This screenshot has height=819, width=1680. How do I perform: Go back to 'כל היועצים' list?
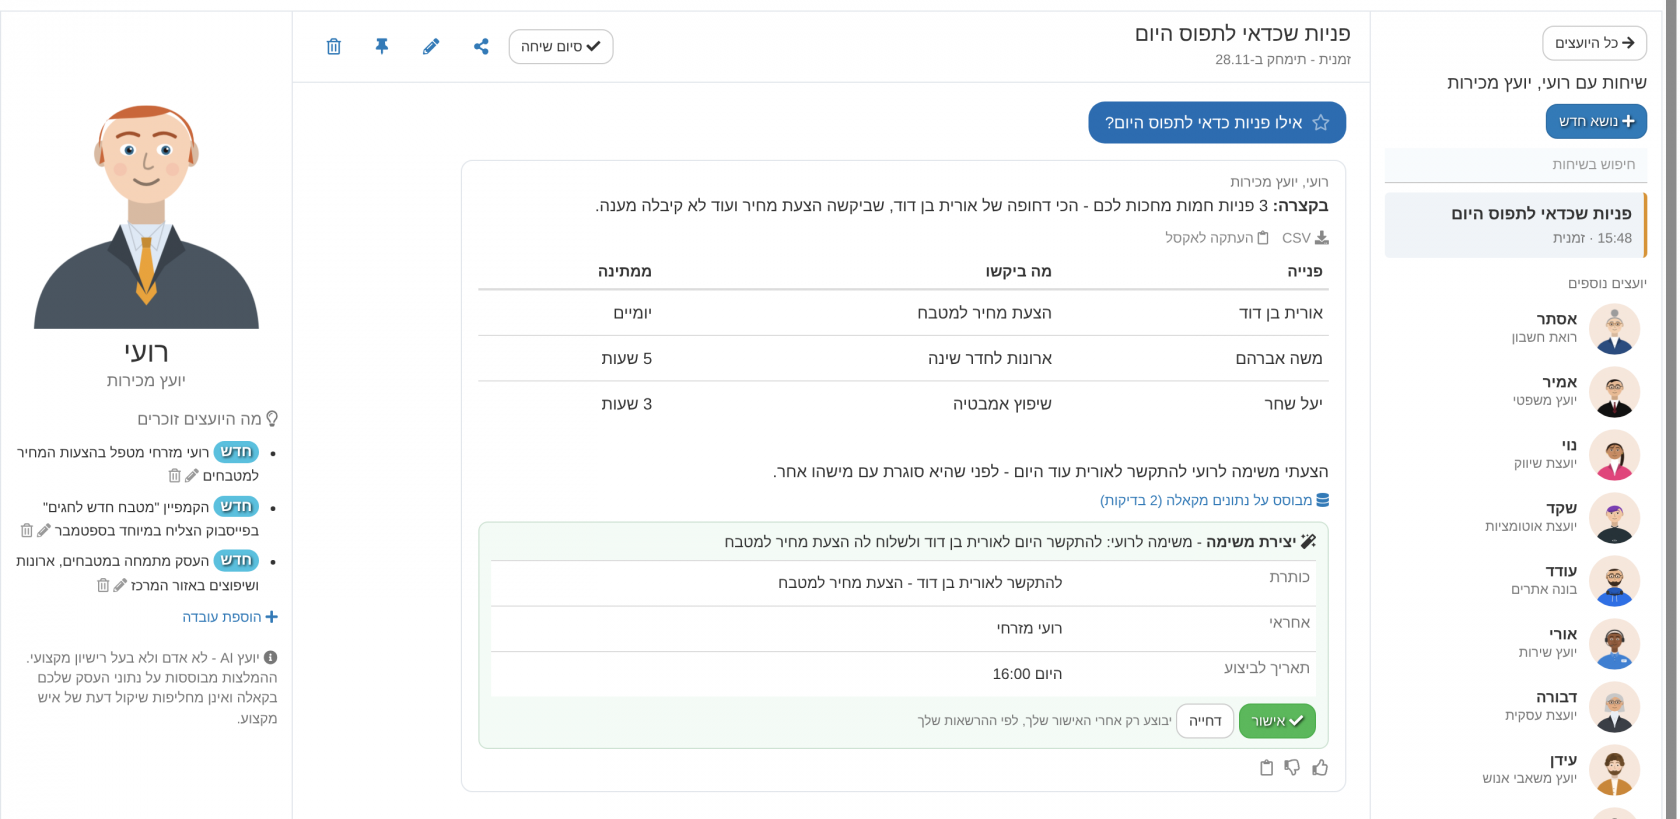point(1594,43)
